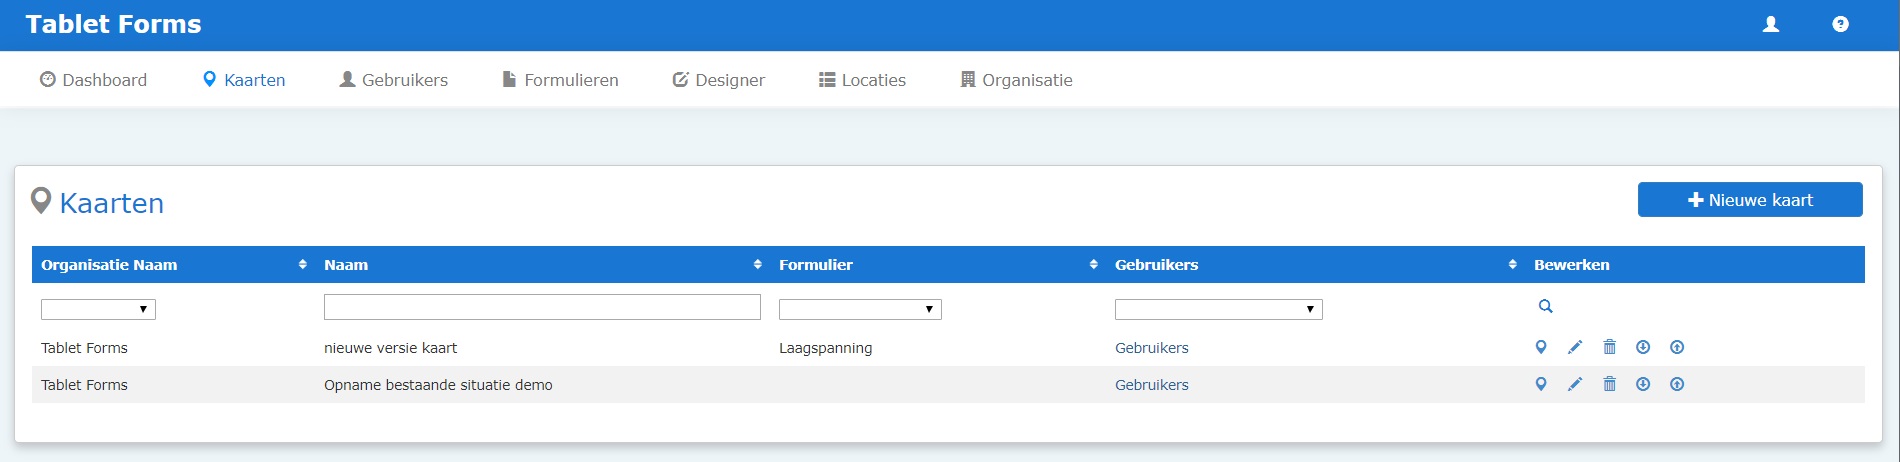
Task: Click the Tablet Forms header title
Action: tap(113, 24)
